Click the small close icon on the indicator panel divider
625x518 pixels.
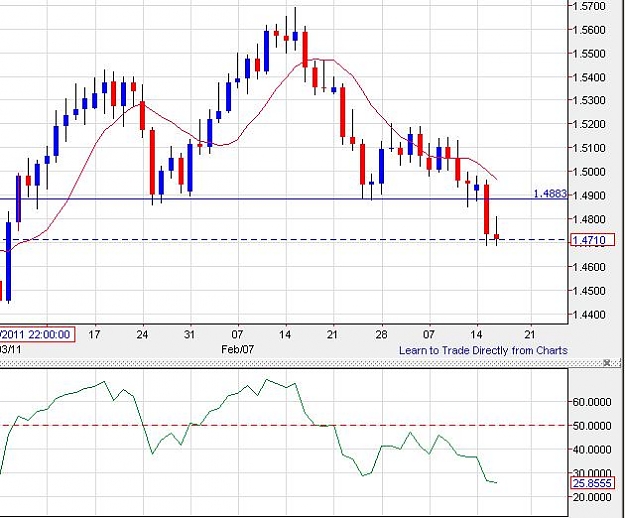607,363
